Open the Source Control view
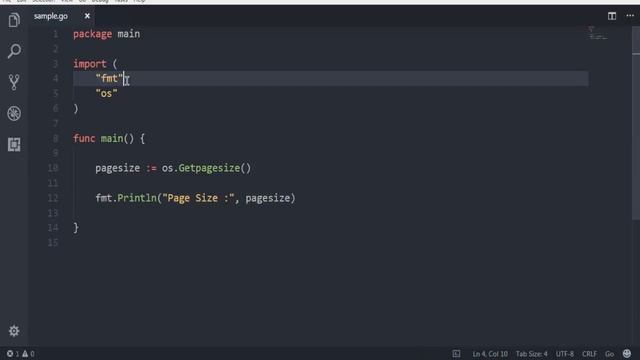 [x=14, y=82]
